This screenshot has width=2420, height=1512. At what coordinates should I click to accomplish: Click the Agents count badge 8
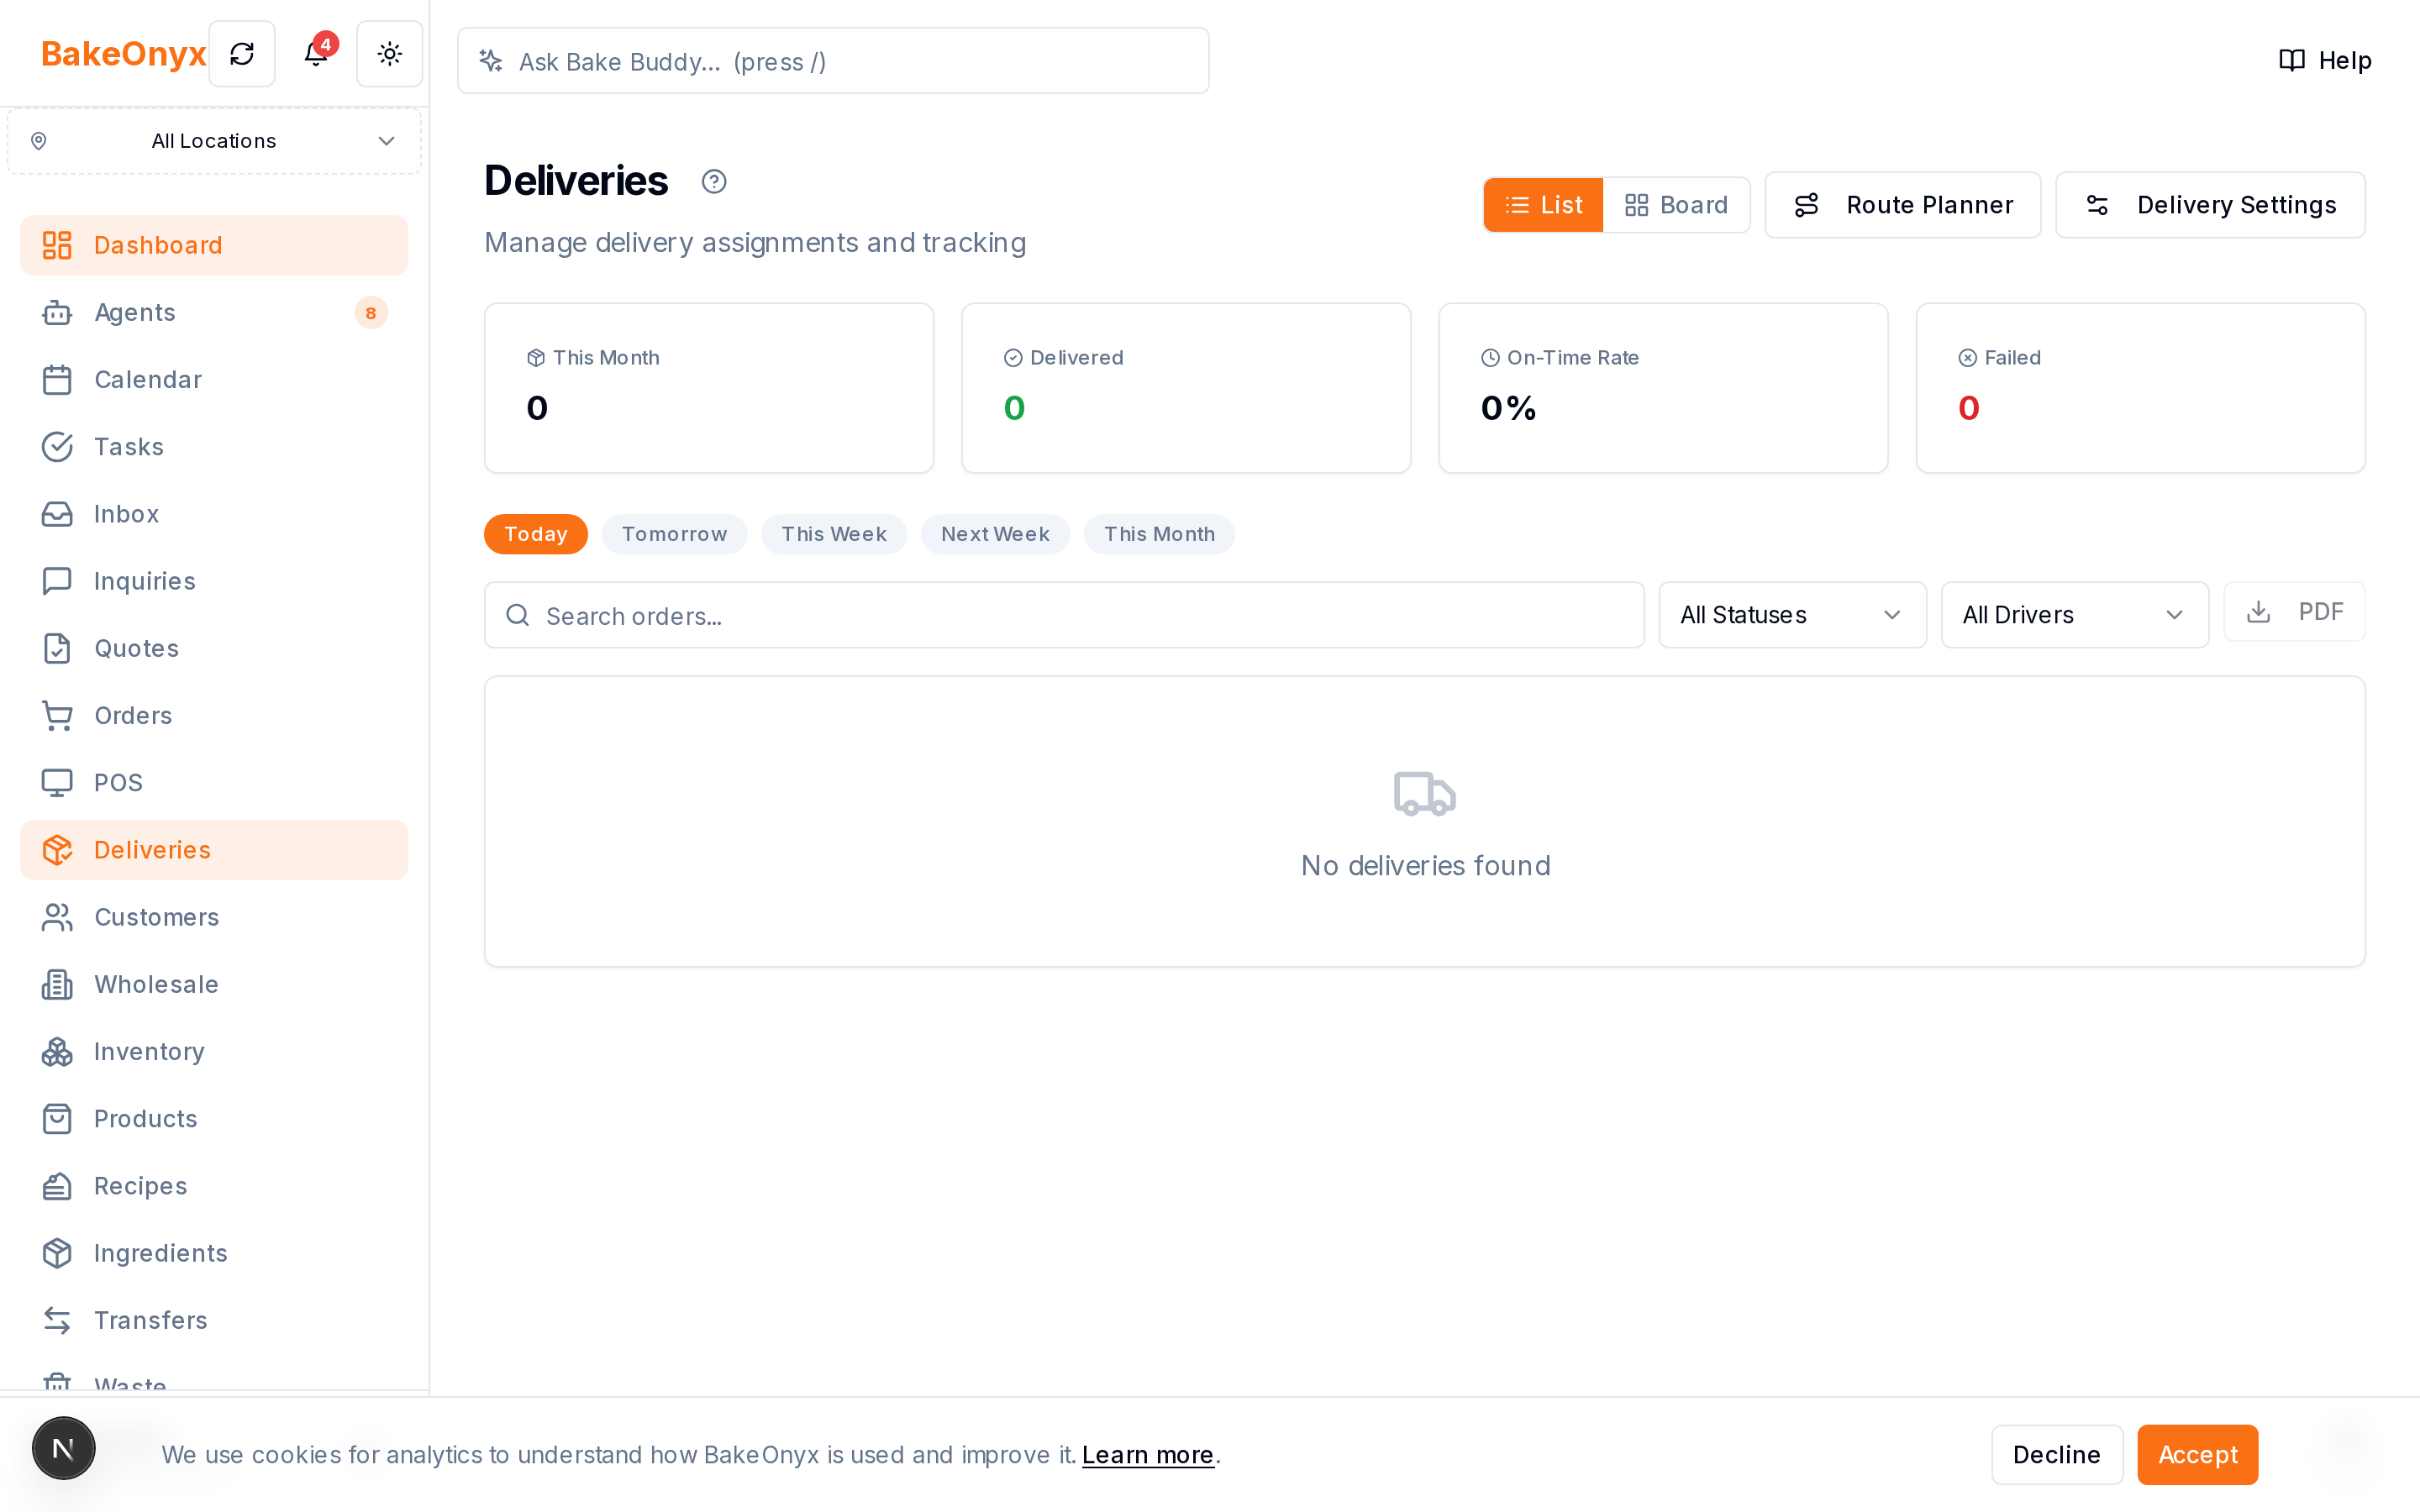tap(371, 313)
